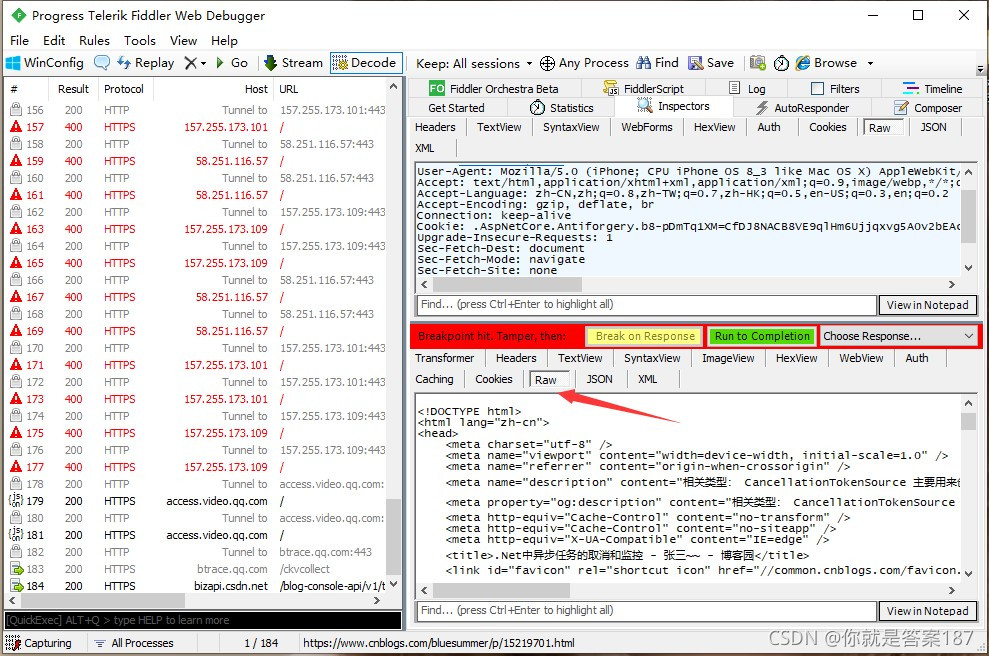Replay the selected sessions
Screen dimensions: 989x656
point(146,63)
